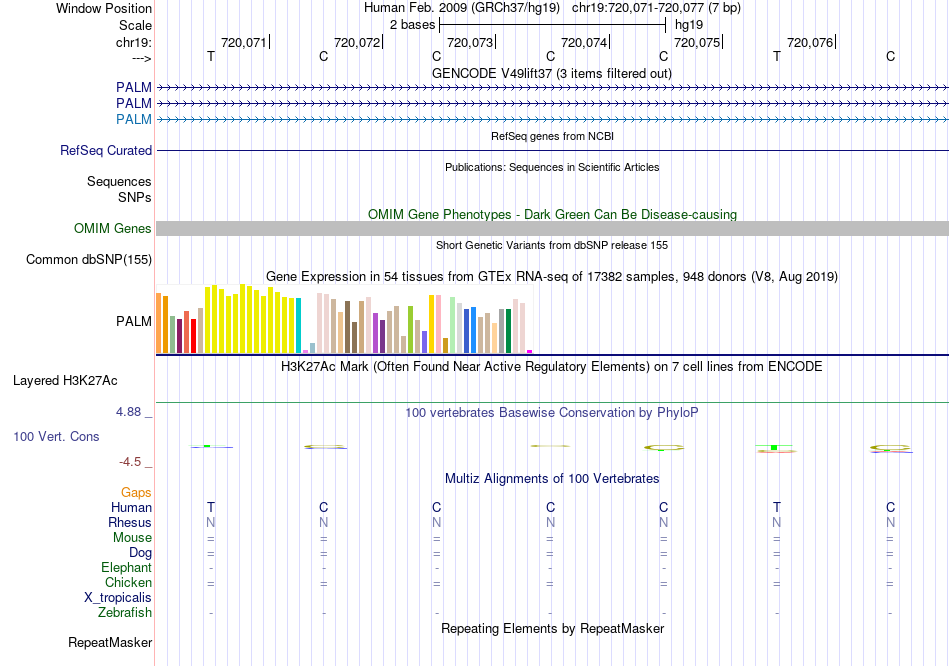950x666 pixels.
Task: Select the Common dbSNP(155) track label
Action: point(89,259)
